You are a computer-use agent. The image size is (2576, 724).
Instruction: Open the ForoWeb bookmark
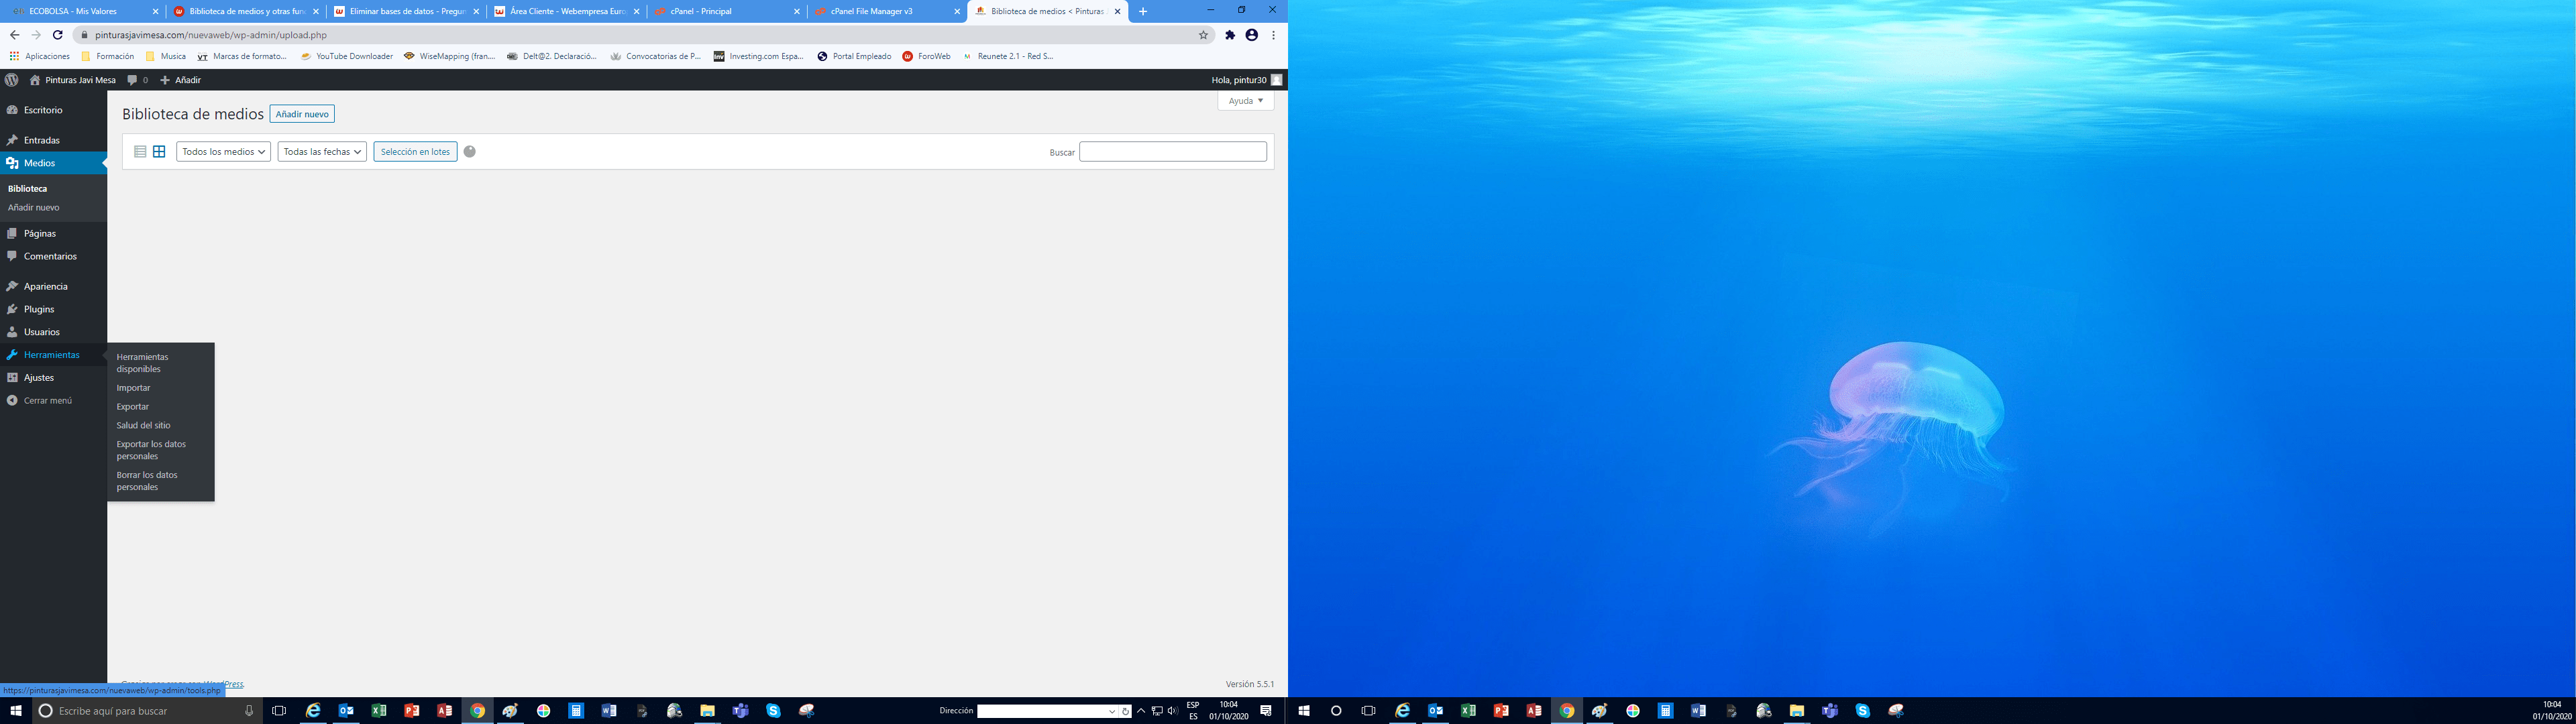coord(927,56)
